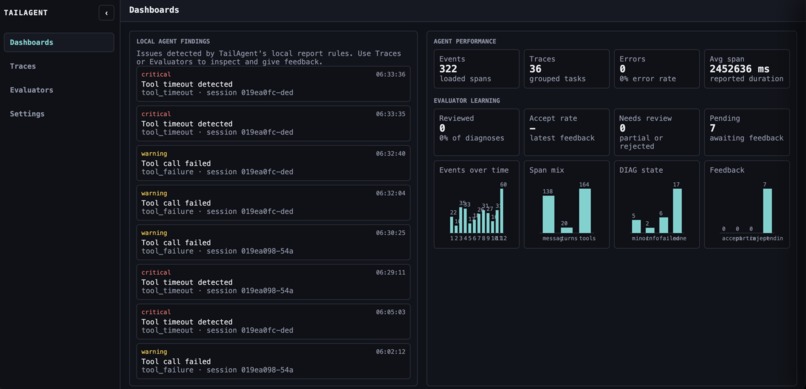Select the tool call failed warning at 06:32:04
Image resolution: width=806 pixels, height=389 pixels.
pyautogui.click(x=273, y=202)
